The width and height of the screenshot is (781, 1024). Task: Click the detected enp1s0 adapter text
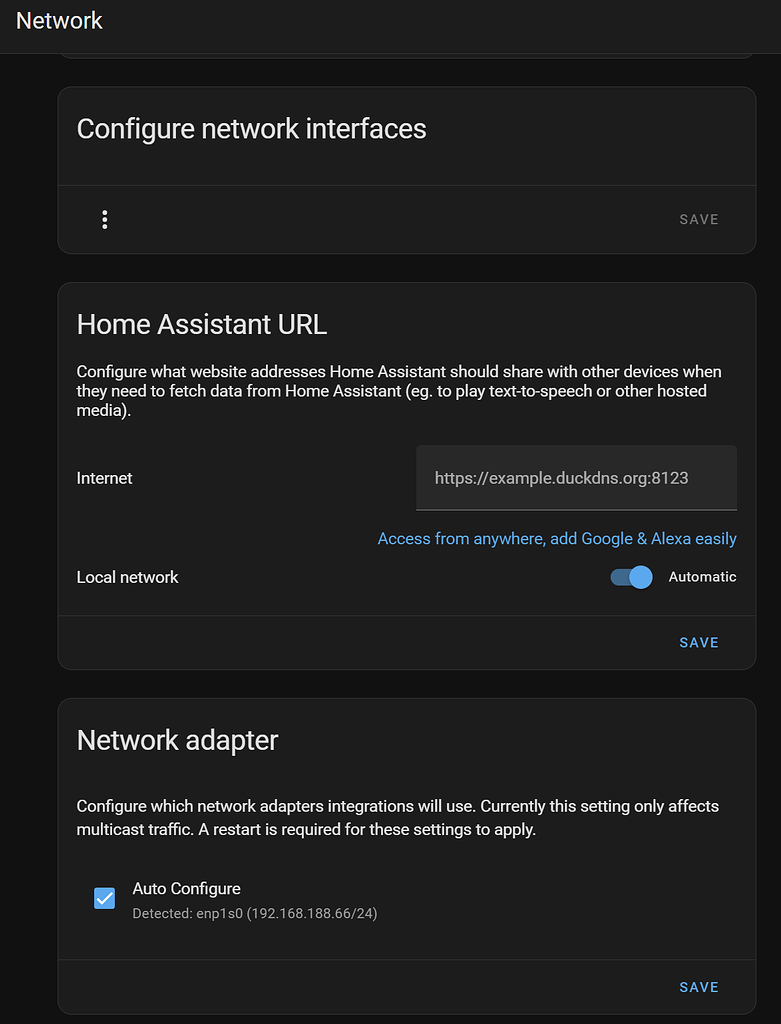tap(254, 913)
